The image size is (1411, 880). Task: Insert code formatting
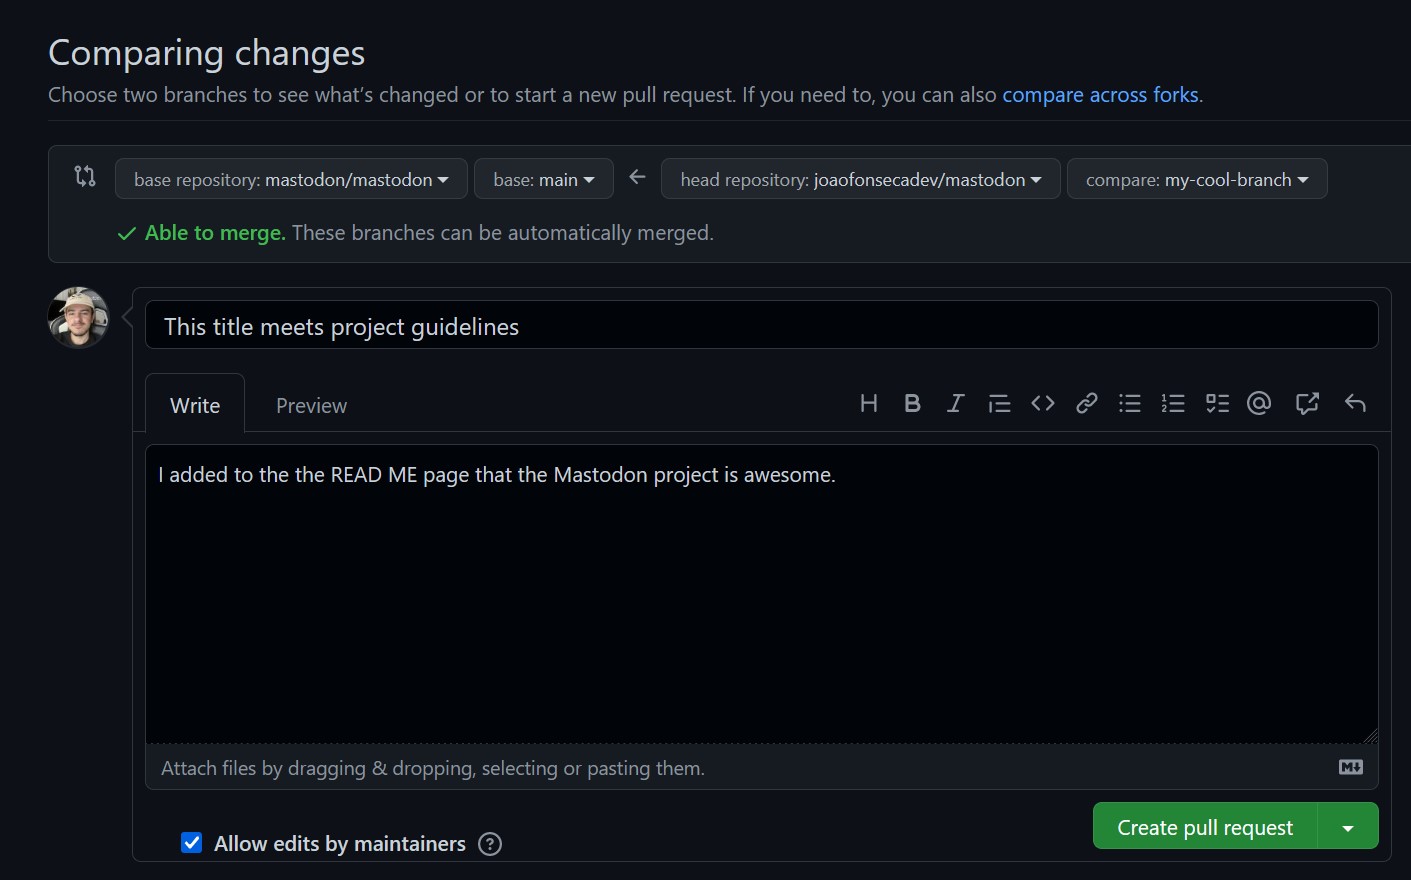tap(1043, 403)
